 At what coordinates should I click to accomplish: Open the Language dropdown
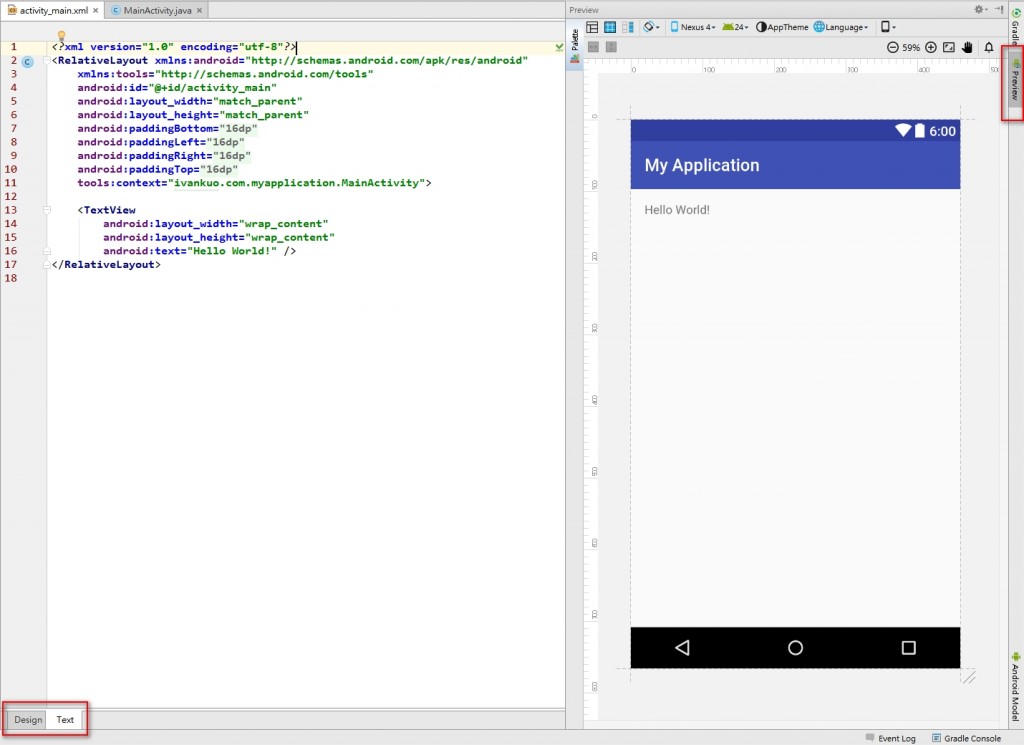click(x=840, y=27)
